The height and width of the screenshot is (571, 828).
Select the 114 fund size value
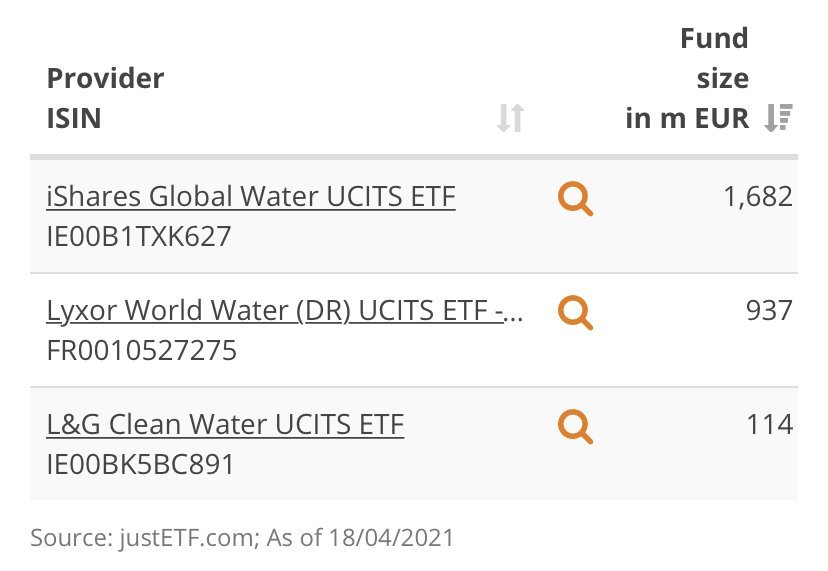(769, 425)
